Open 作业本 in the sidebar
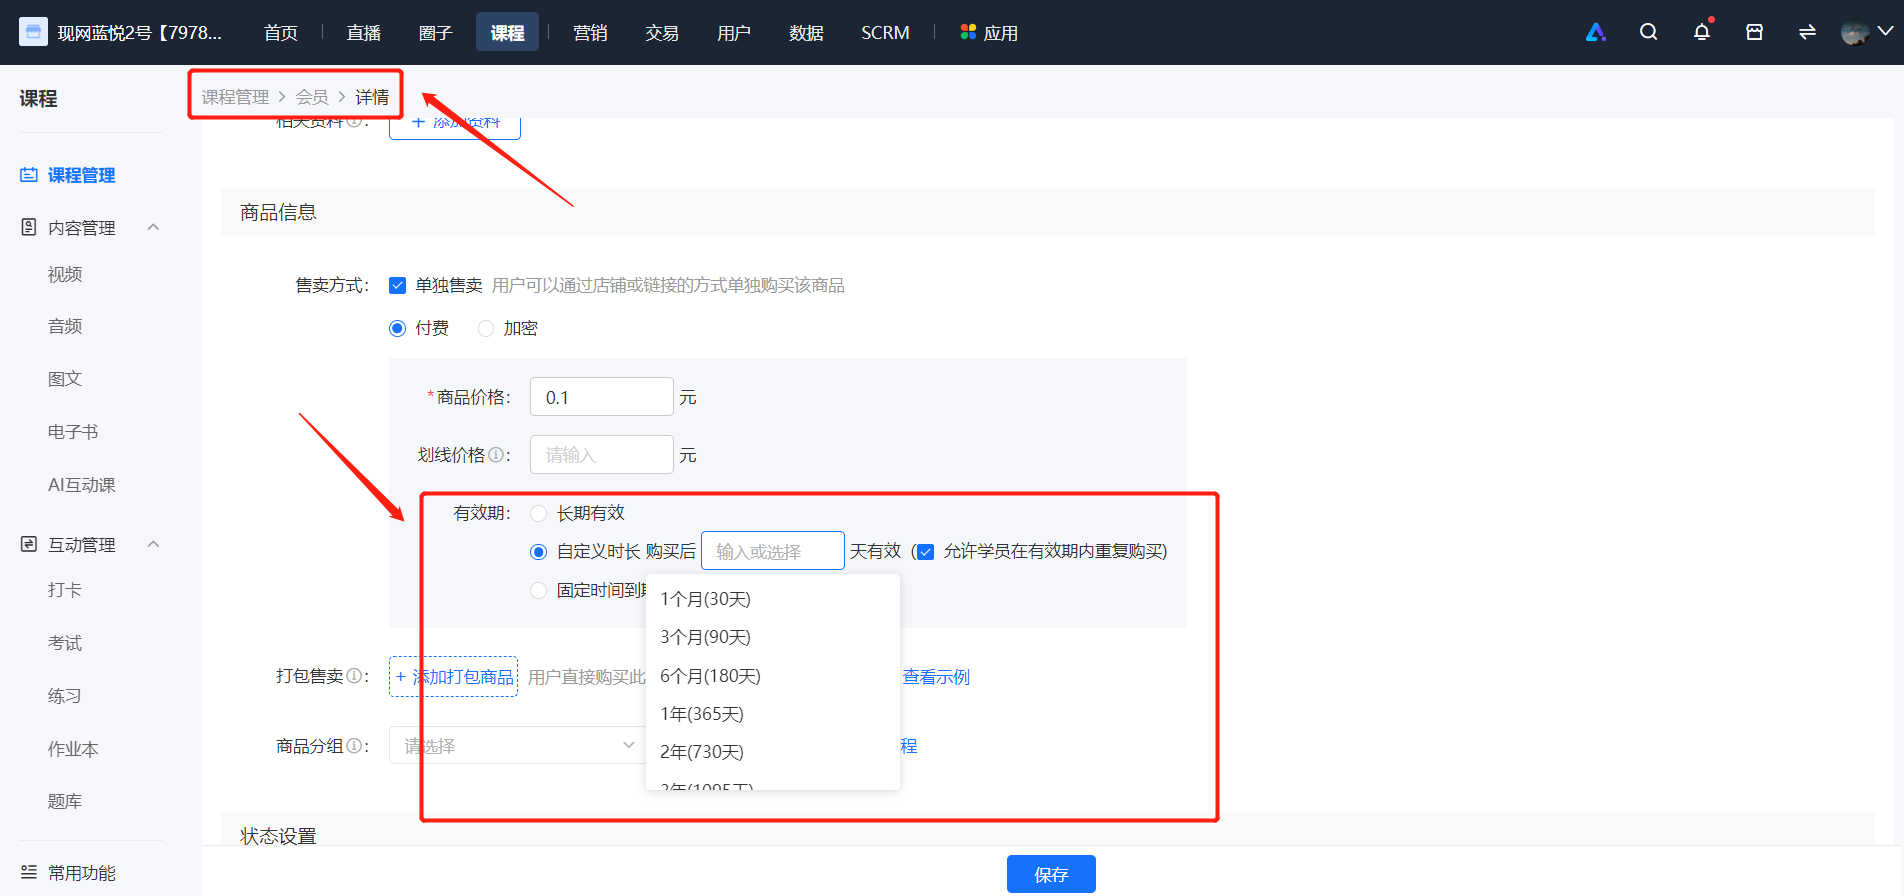1904x896 pixels. coord(73,749)
